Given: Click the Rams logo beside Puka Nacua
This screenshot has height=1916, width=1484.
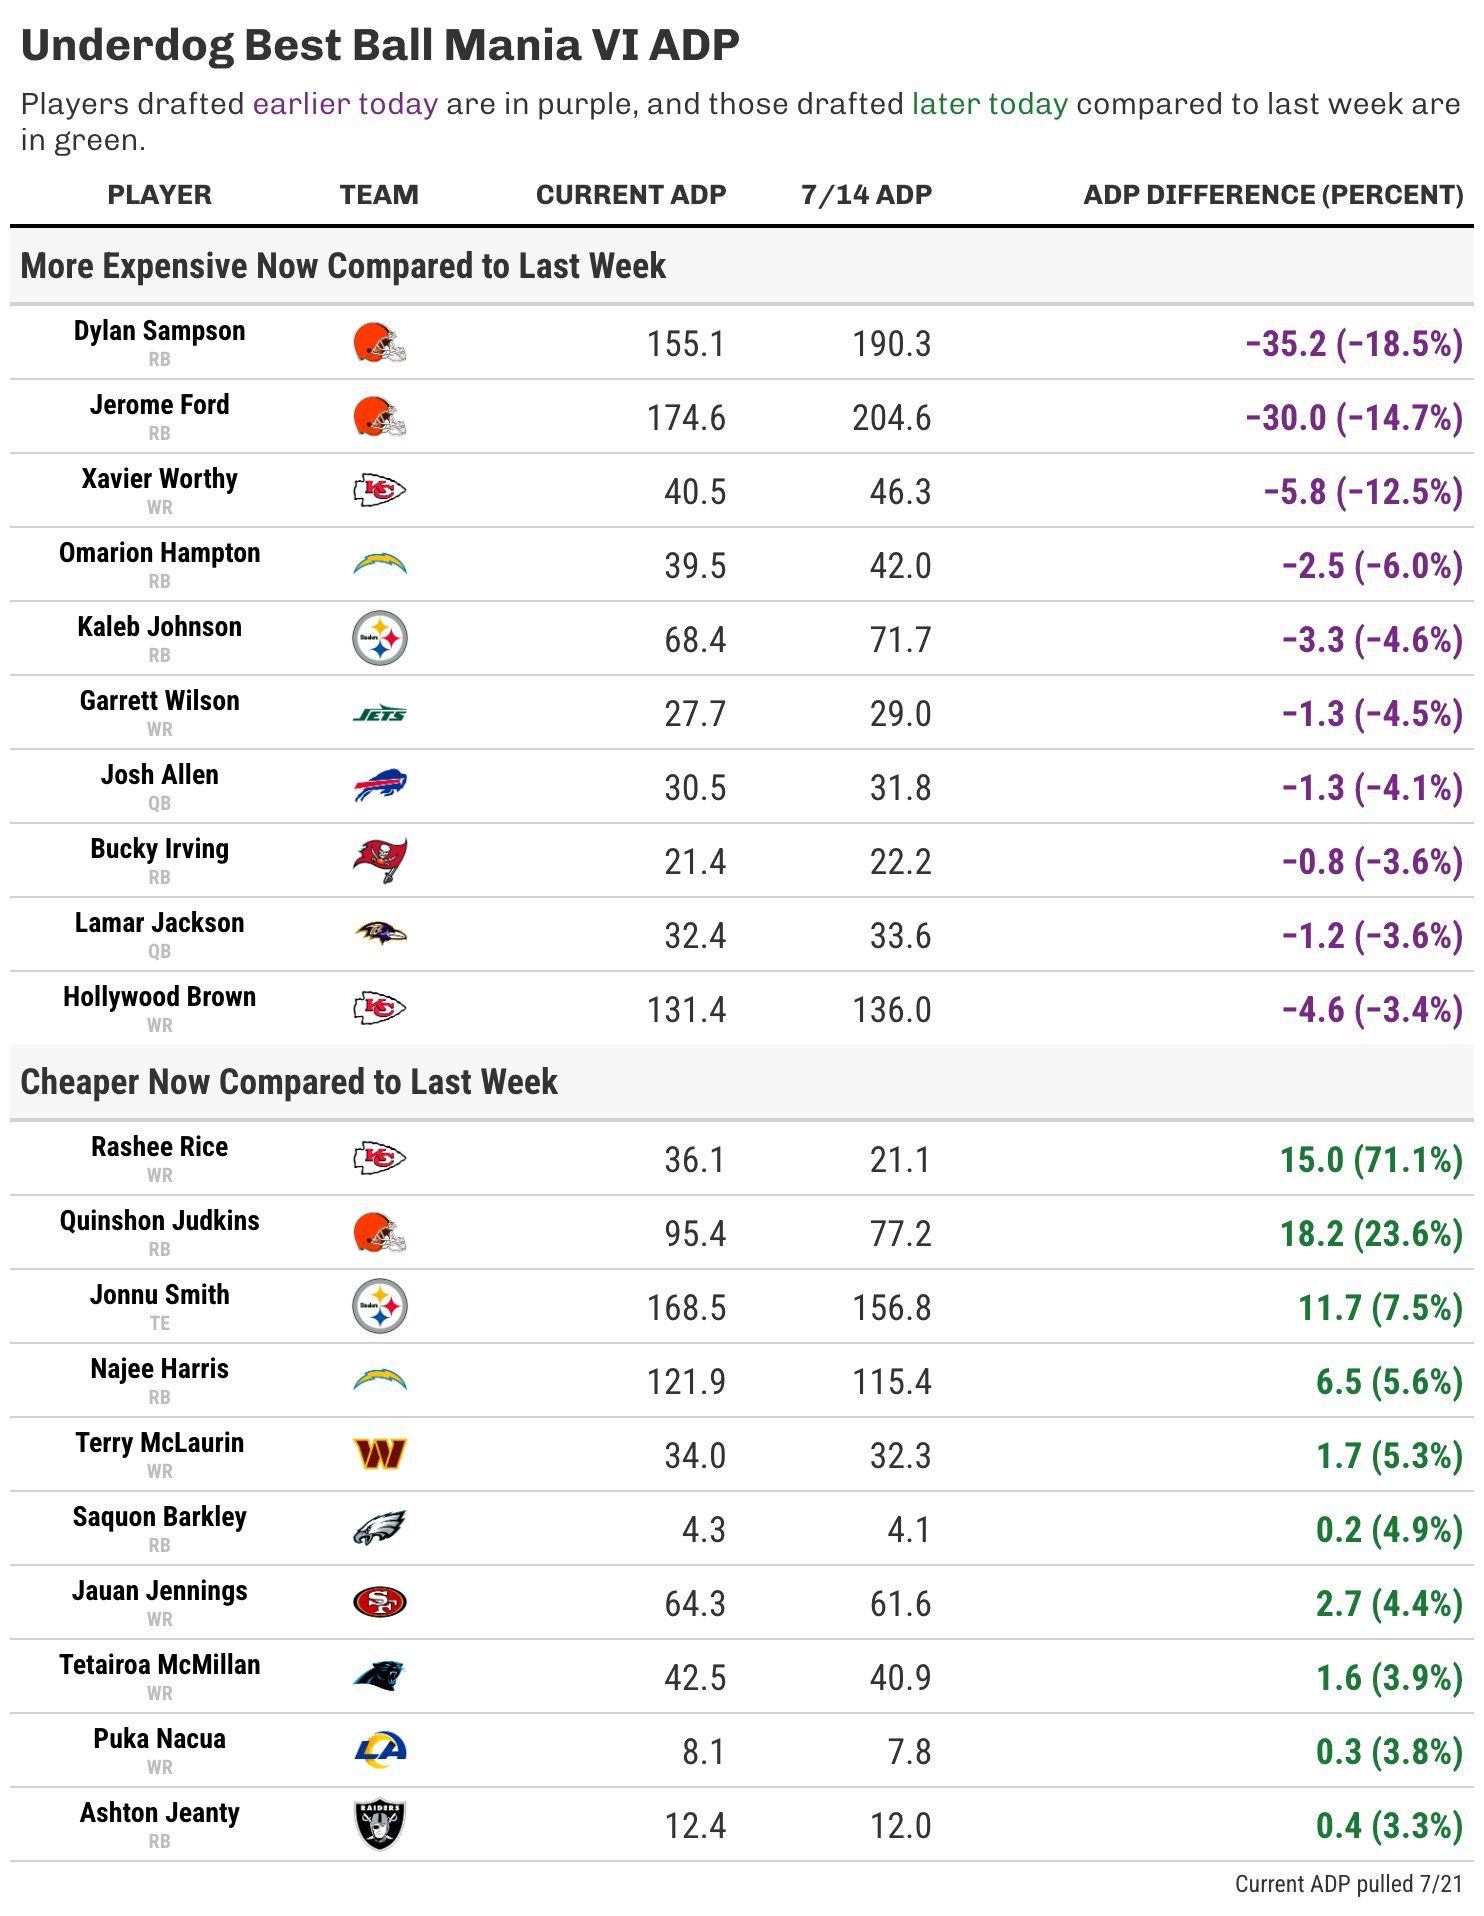Looking at the screenshot, I should point(379,1751).
